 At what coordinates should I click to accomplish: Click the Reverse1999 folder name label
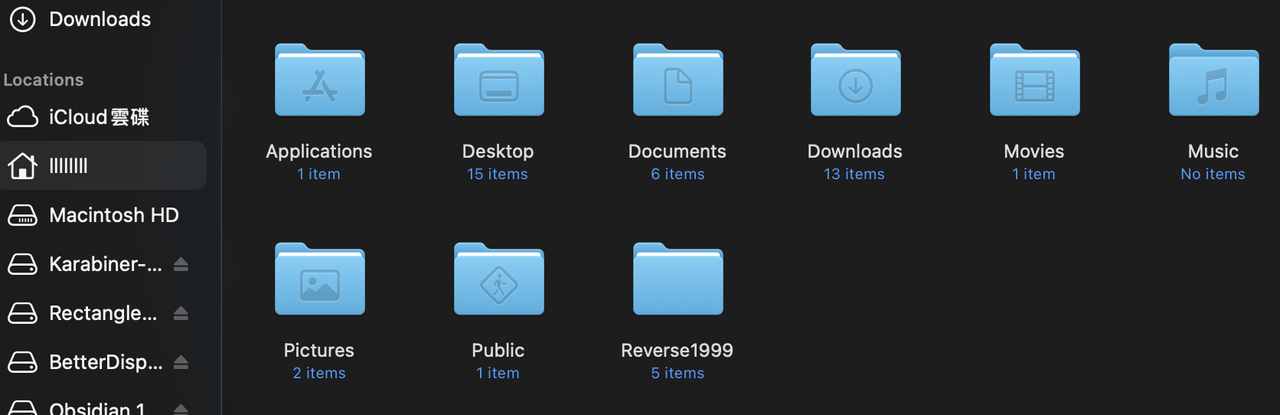point(677,350)
